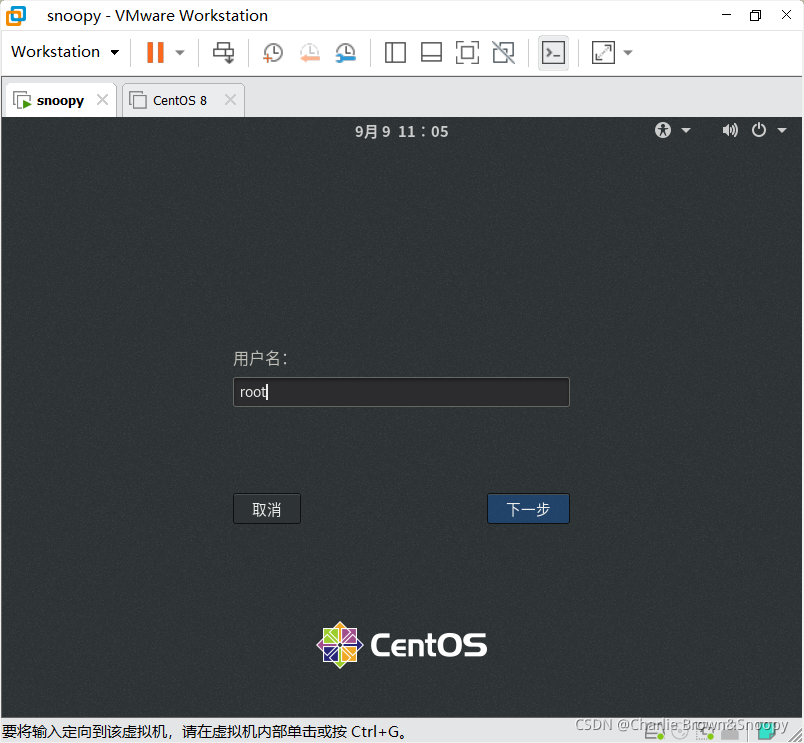Viewport: 804px width, 743px height.
Task: Restore down the VMware window
Action: click(x=755, y=15)
